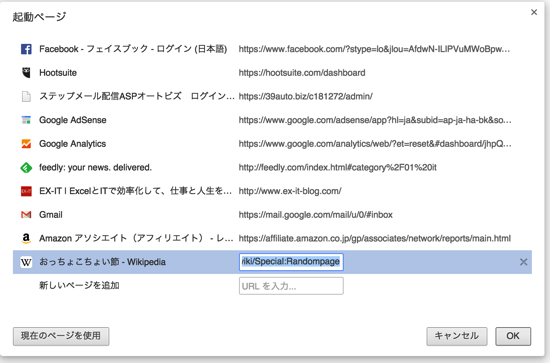
Task: Click the Hootsuite owl favicon
Action: (x=26, y=73)
